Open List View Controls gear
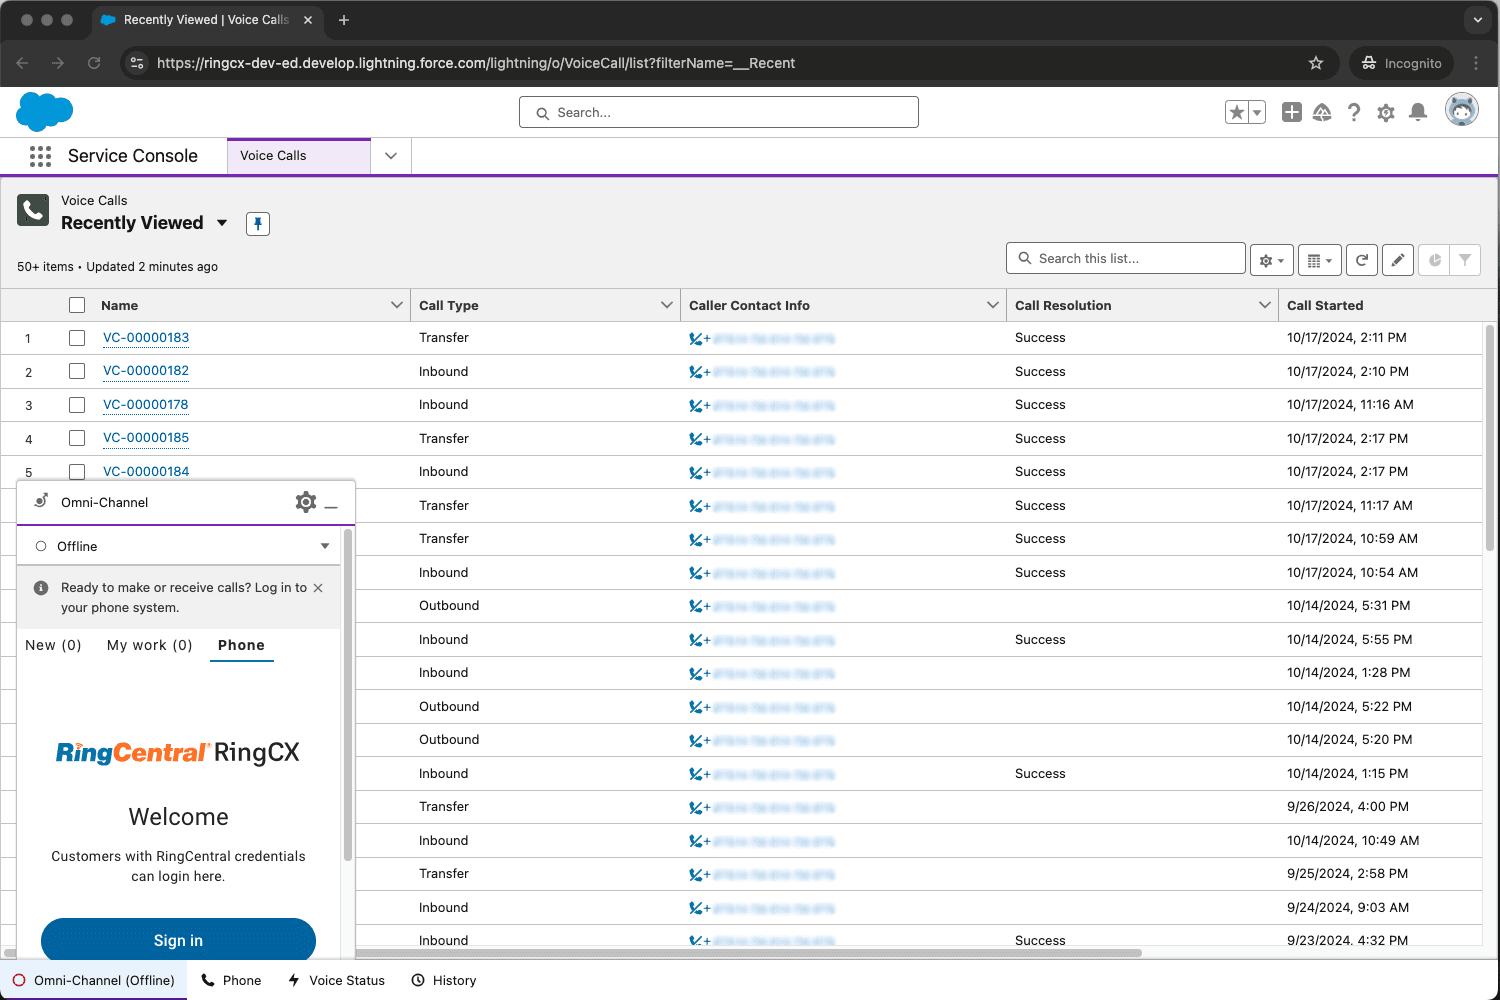Image resolution: width=1500 pixels, height=1000 pixels. point(1272,260)
